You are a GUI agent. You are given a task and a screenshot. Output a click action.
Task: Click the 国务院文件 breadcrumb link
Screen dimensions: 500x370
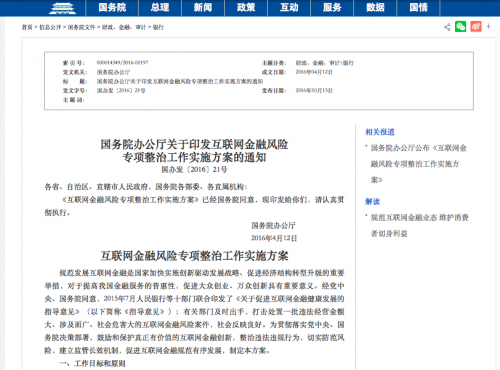82,27
